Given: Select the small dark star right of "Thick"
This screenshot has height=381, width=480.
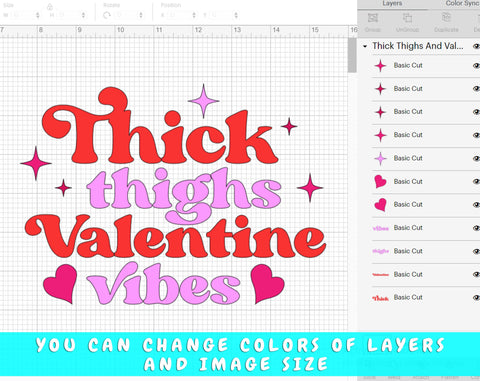Looking at the screenshot, I should (x=289, y=126).
